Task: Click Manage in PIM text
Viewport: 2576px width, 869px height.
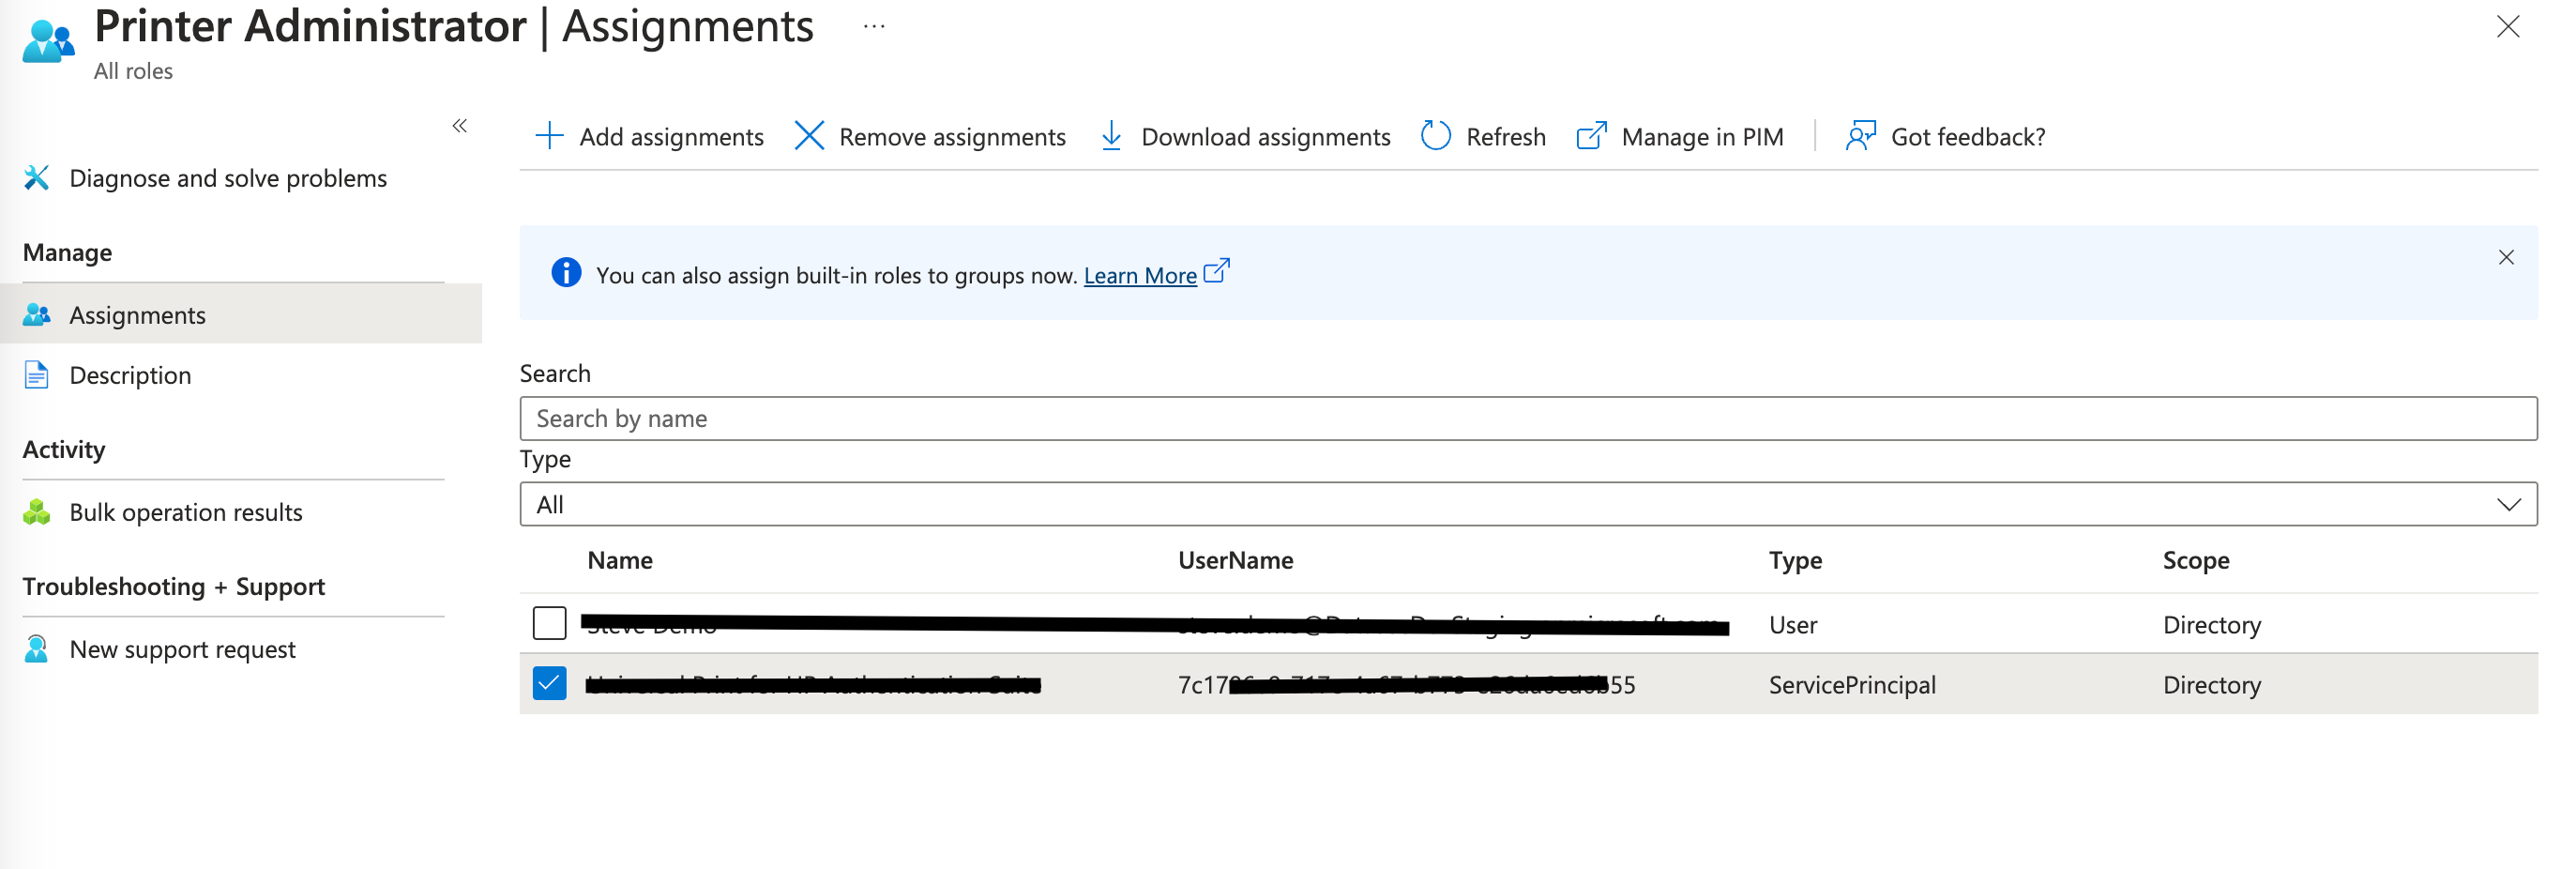Action: [1702, 137]
